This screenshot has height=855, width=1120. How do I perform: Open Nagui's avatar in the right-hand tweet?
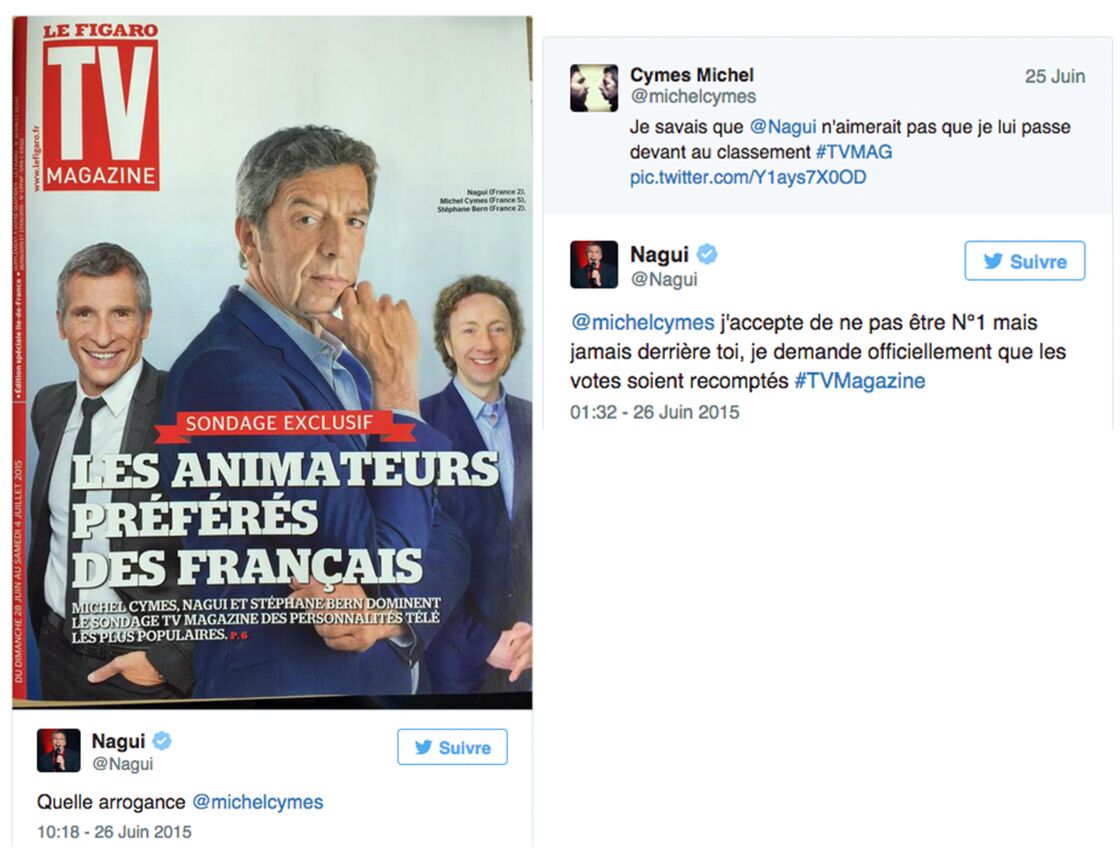click(x=594, y=264)
